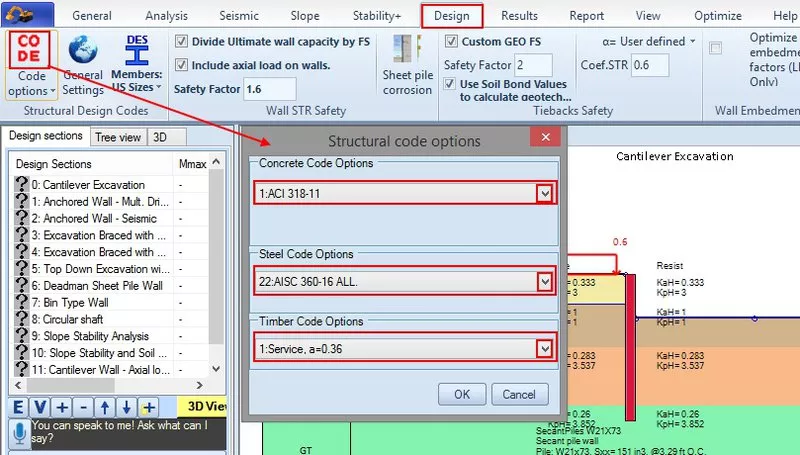The image size is (800, 455).
Task: Click the DES Members steel section icon
Action: click(x=137, y=49)
